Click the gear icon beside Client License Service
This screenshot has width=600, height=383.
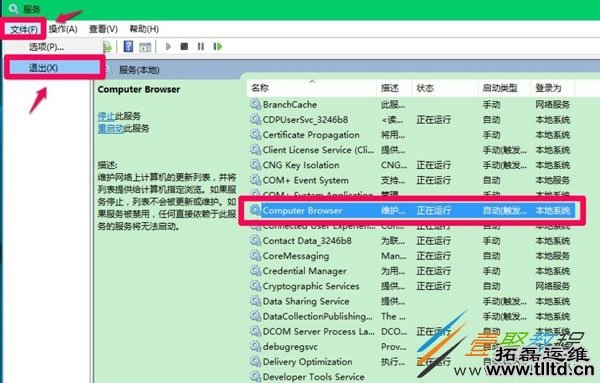255,150
